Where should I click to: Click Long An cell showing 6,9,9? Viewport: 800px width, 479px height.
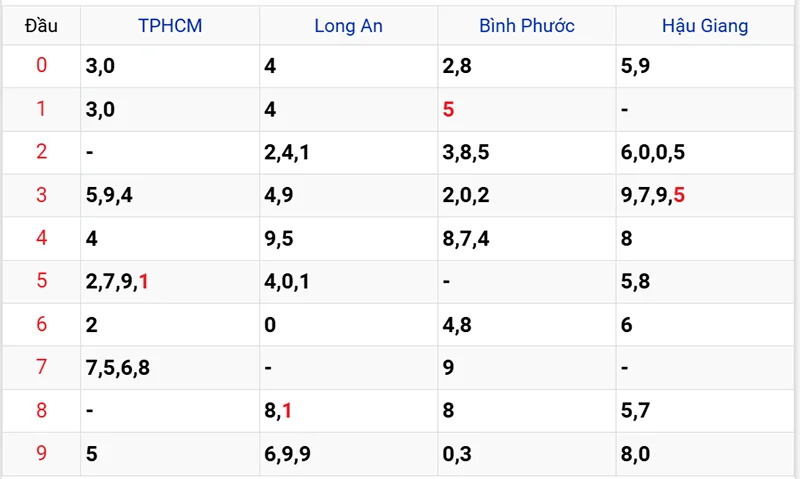pyautogui.click(x=287, y=453)
